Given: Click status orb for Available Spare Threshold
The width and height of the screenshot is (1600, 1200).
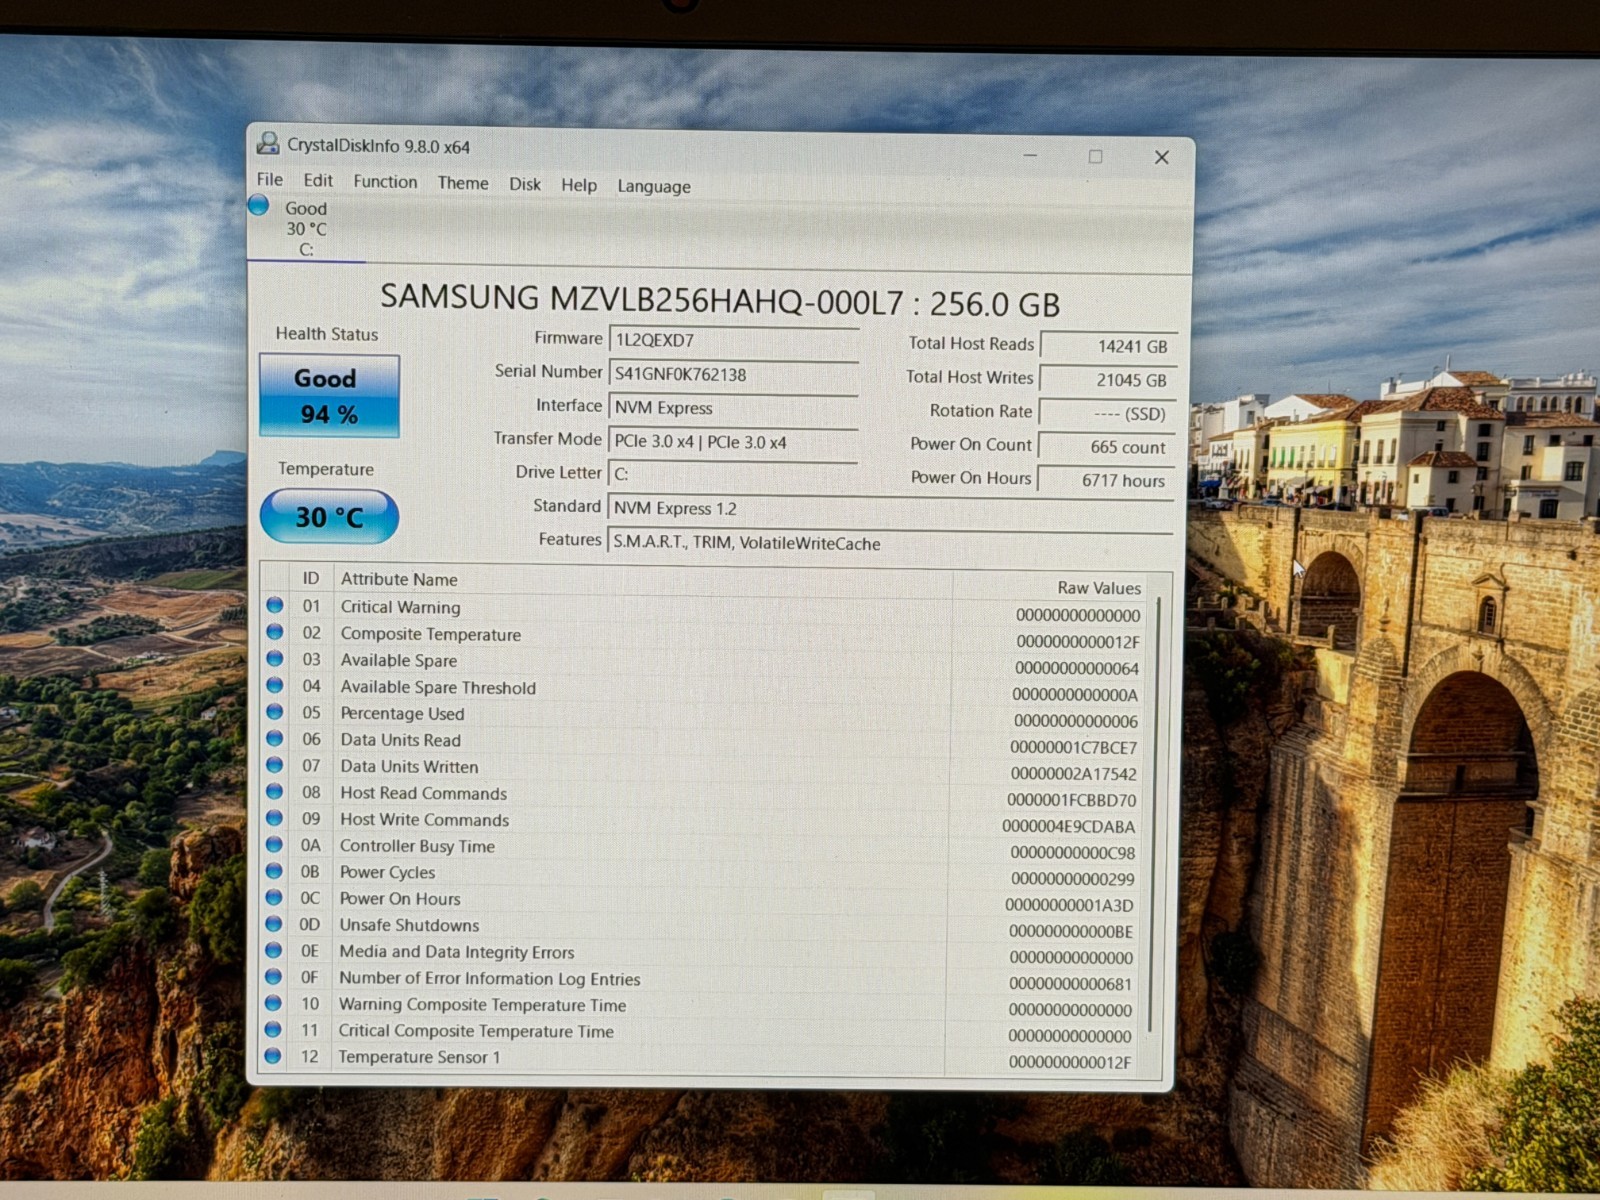Looking at the screenshot, I should pyautogui.click(x=275, y=685).
